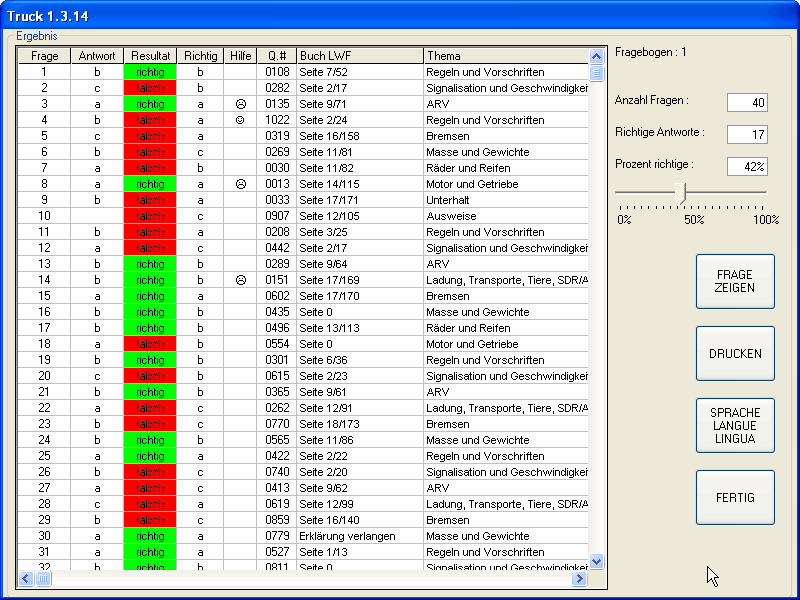
Task: Click the sad face icon in row 3
Action: click(x=240, y=104)
